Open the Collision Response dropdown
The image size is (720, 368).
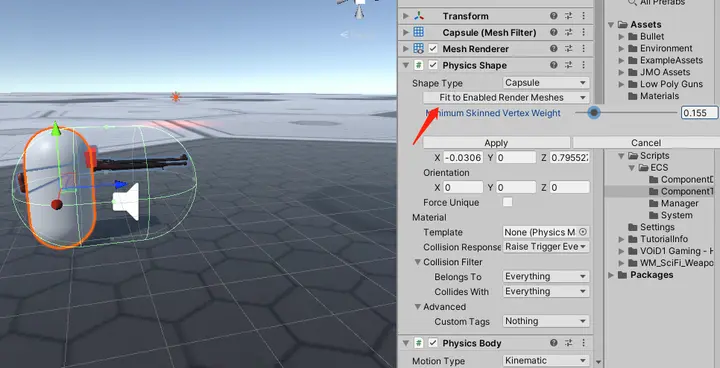tap(546, 247)
